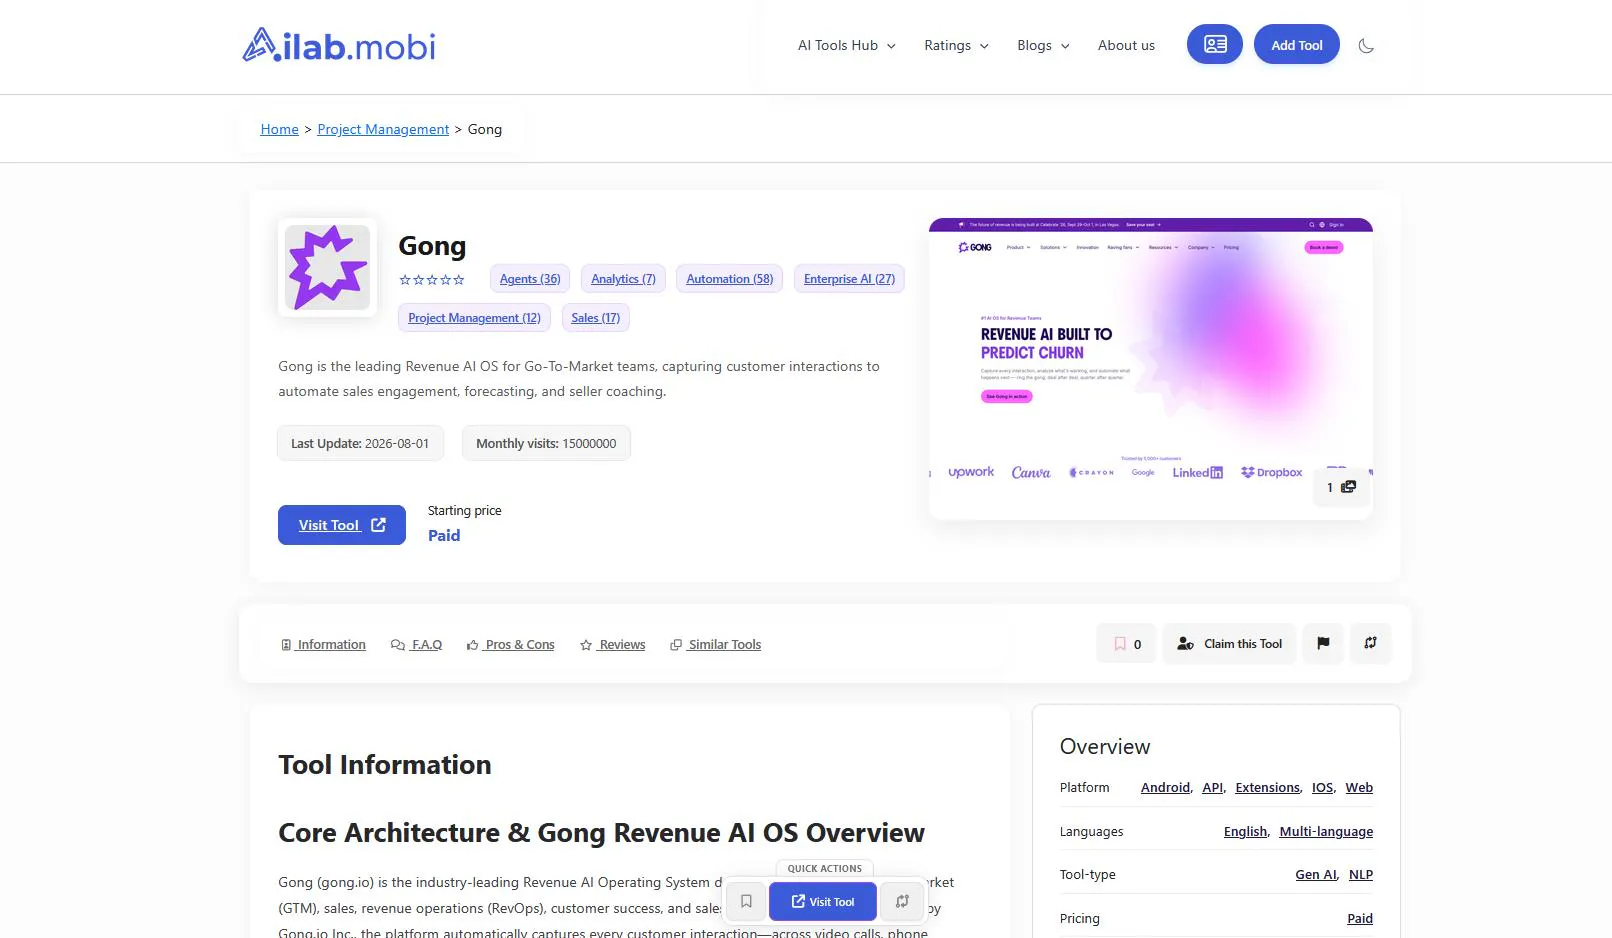Jump to the Similar Tools tab
Image resolution: width=1612 pixels, height=938 pixels.
coord(715,644)
